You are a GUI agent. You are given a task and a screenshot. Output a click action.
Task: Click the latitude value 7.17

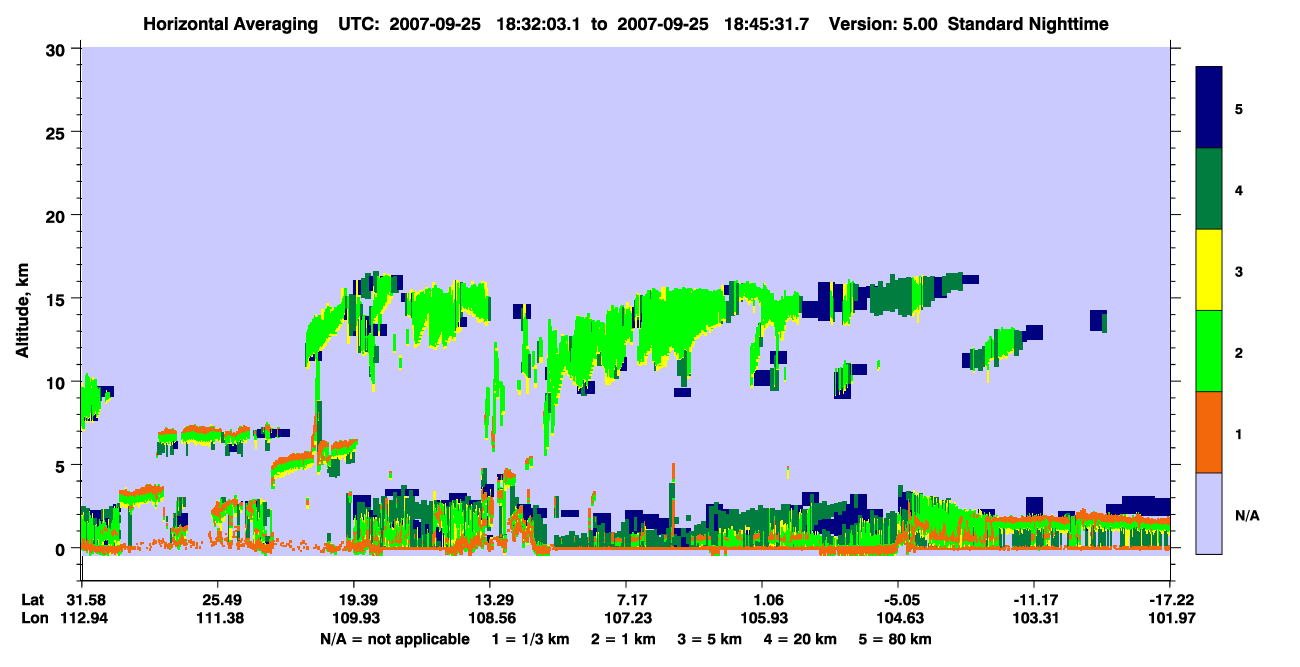coord(625,600)
